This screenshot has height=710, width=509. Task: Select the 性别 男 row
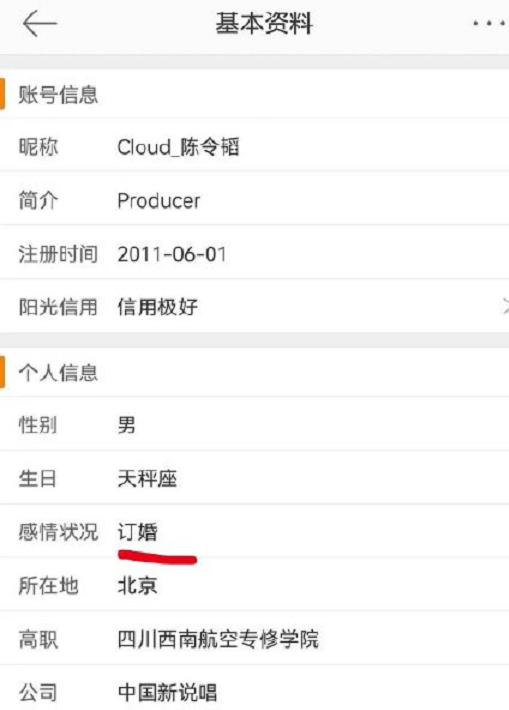(x=254, y=424)
